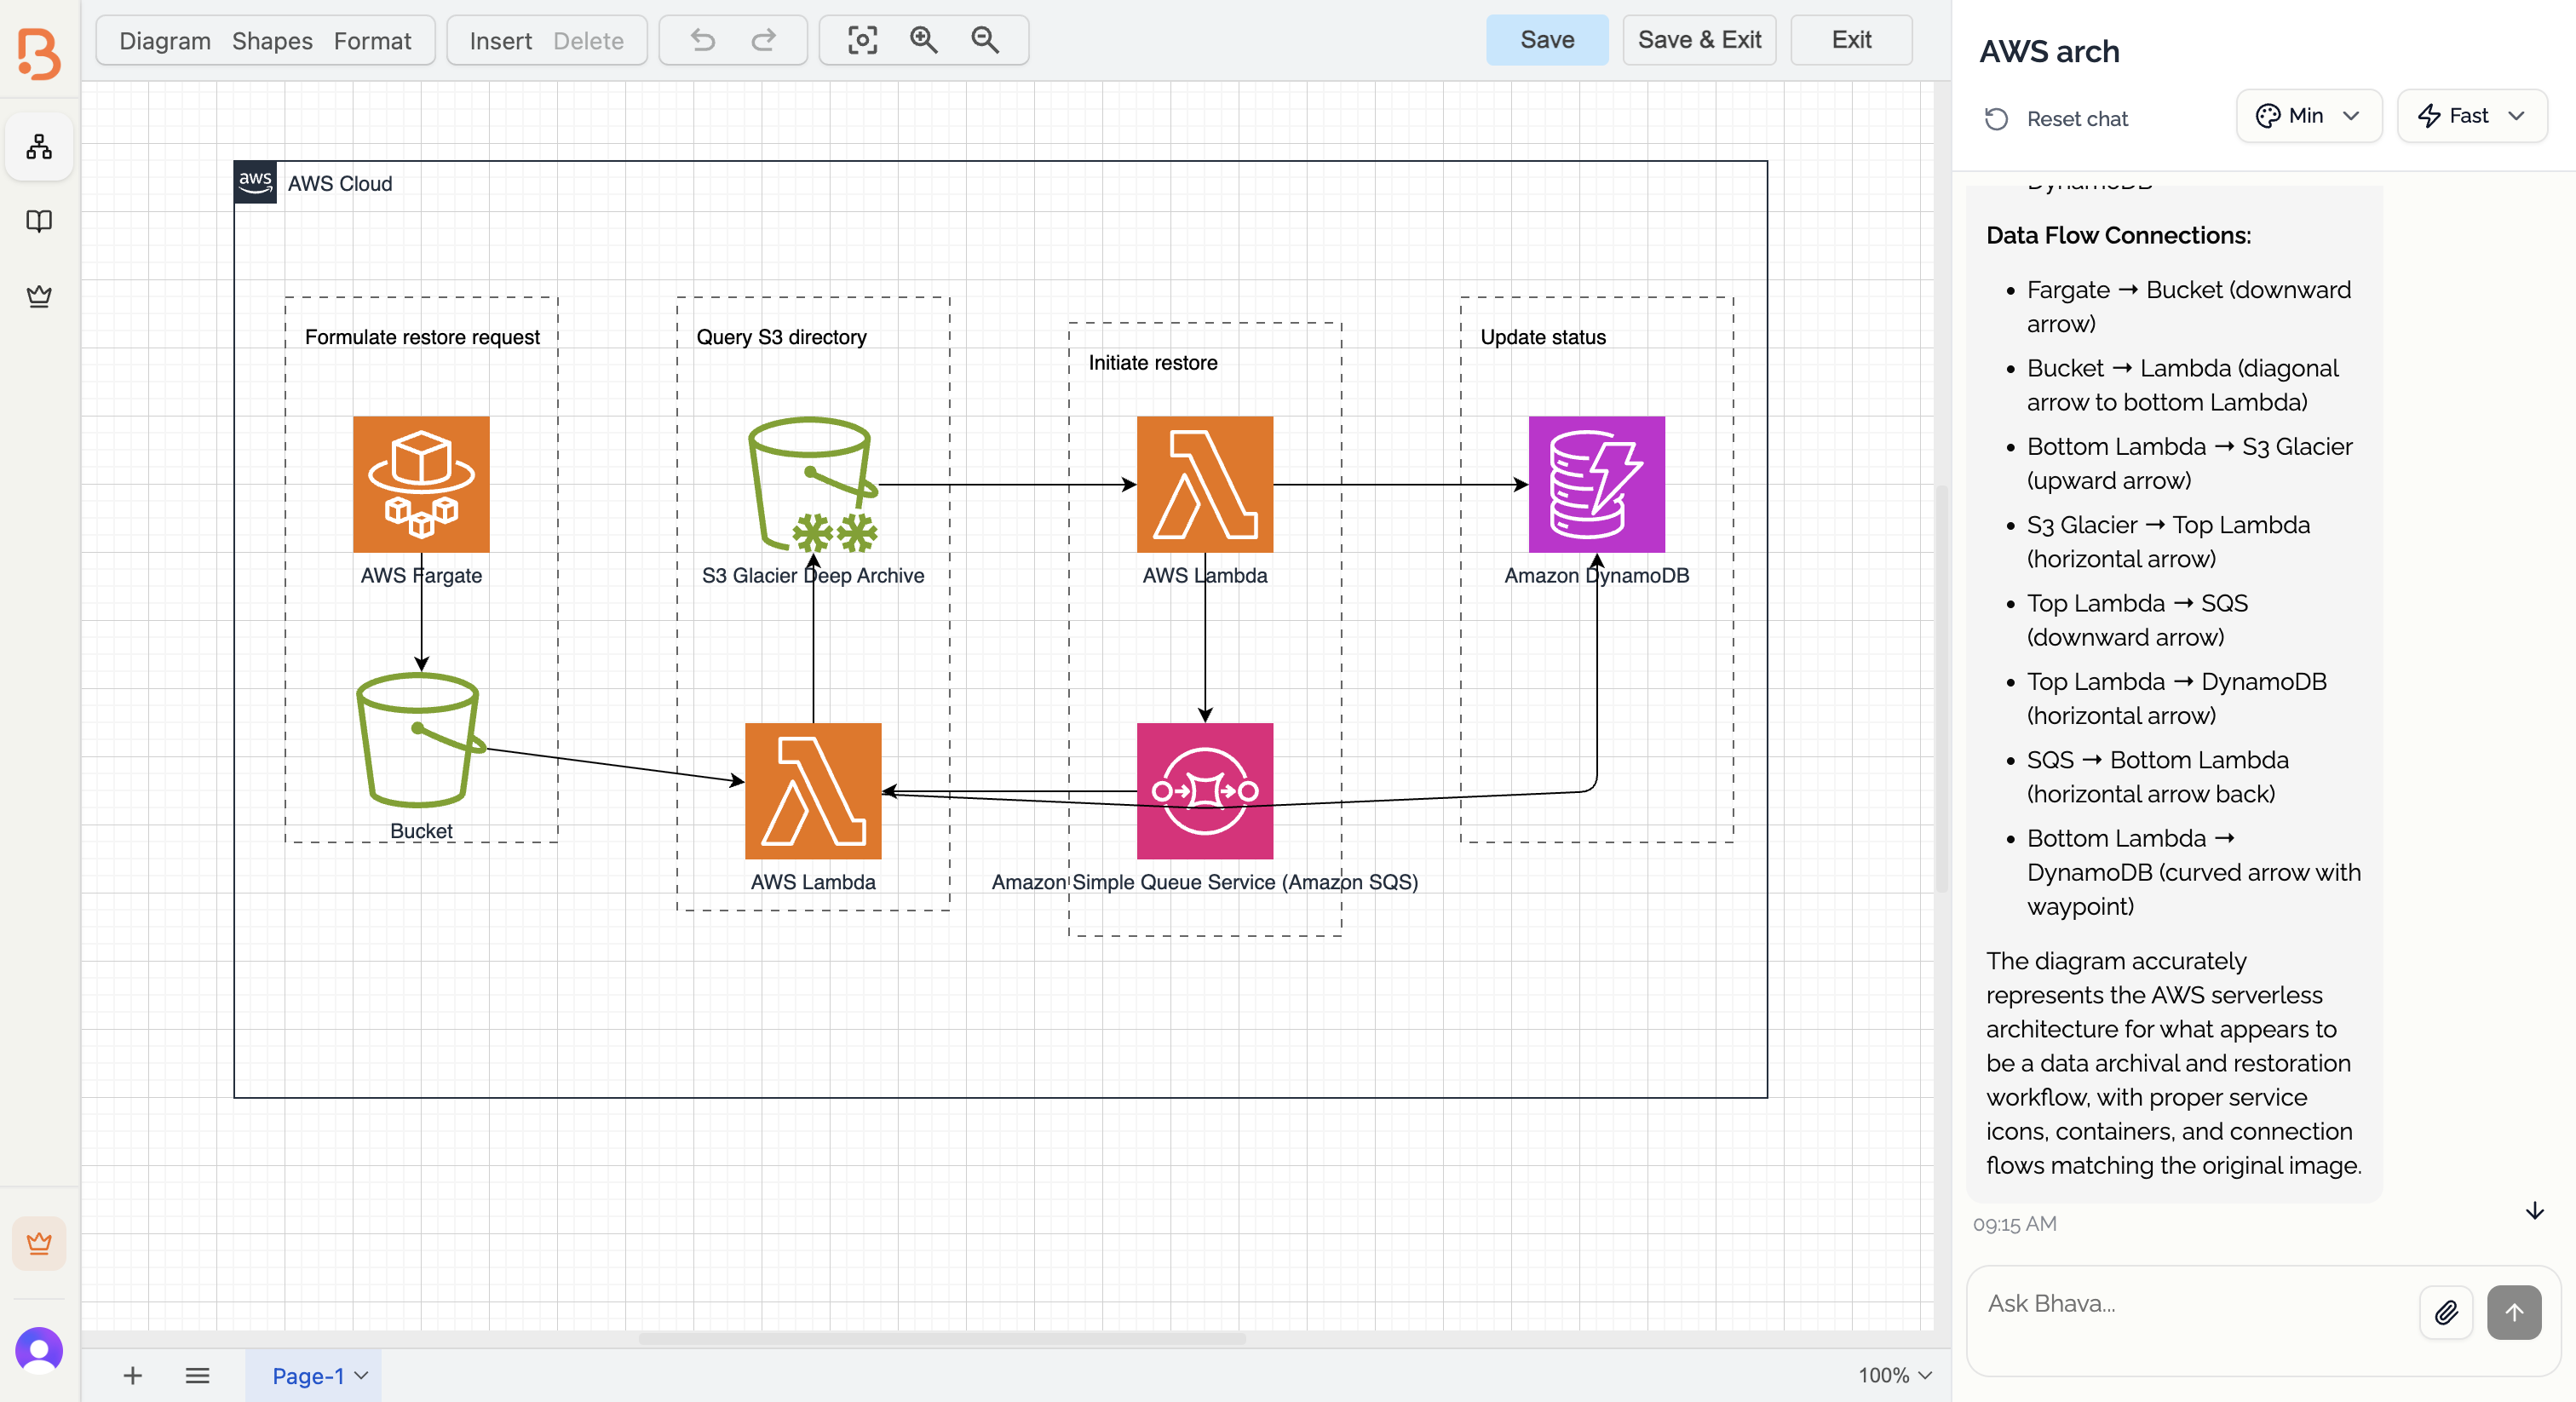Viewport: 2576px width, 1402px height.
Task: Open the Diagram menu
Action: (x=165, y=41)
